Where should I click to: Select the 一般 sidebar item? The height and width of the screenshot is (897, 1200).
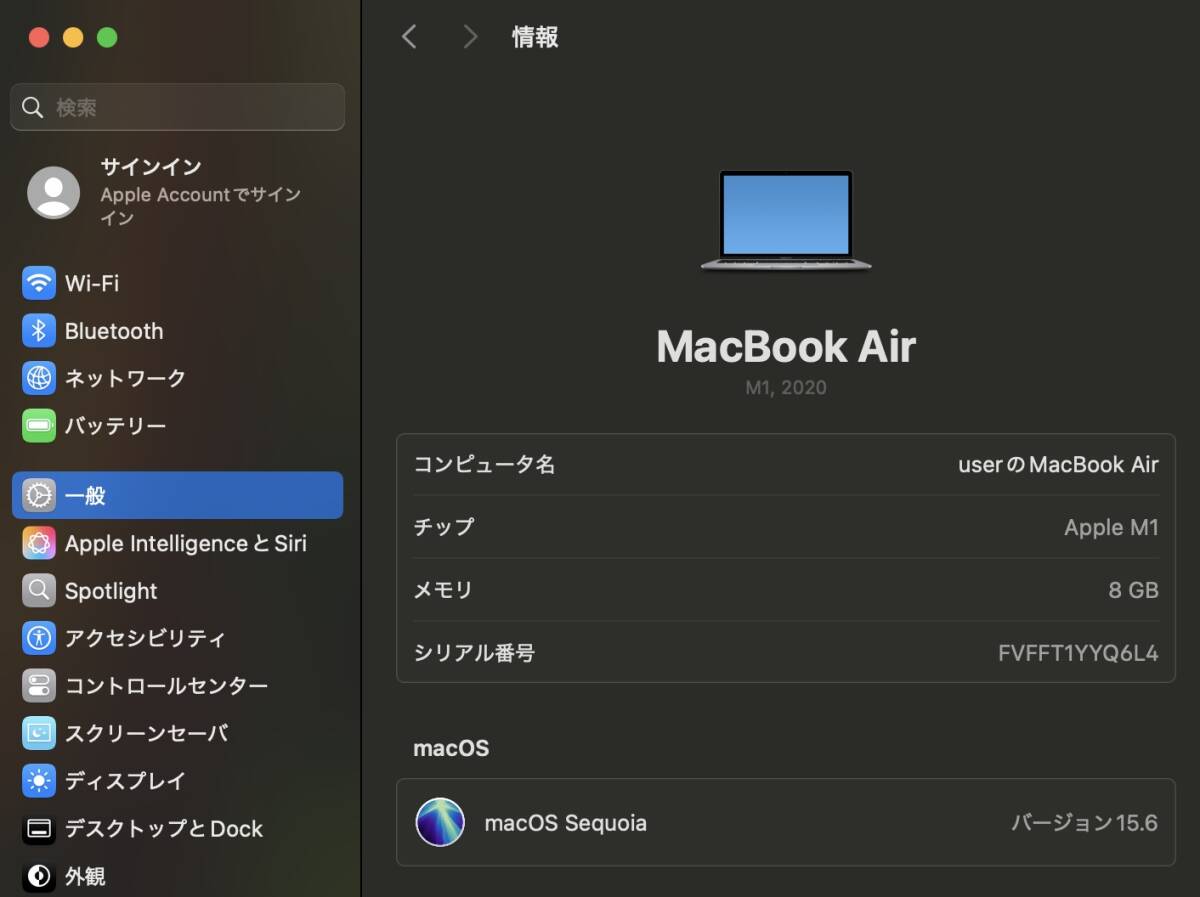177,495
